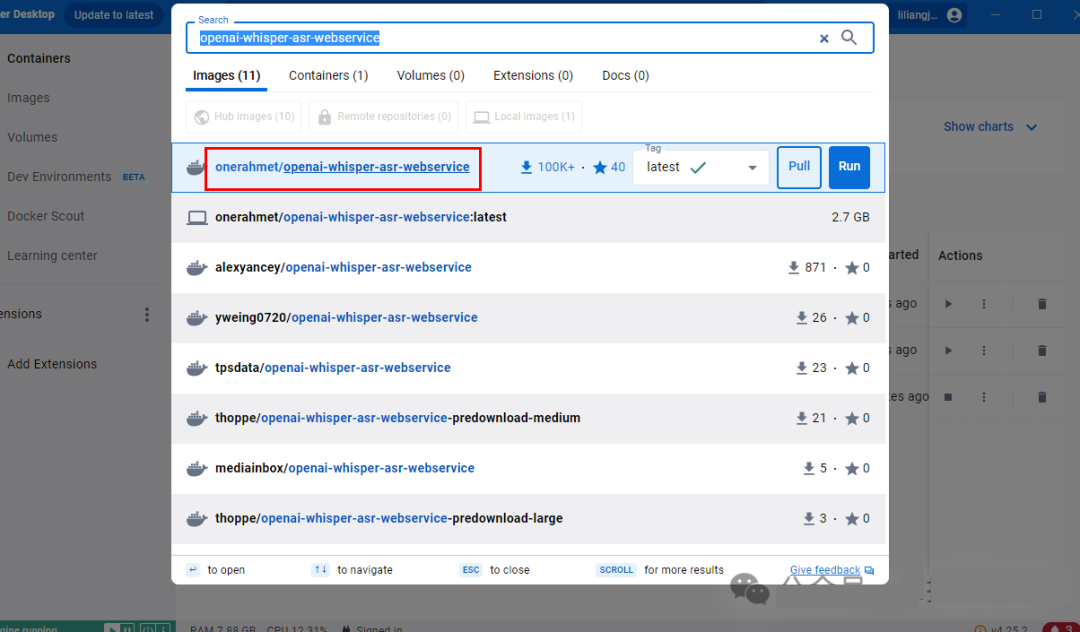Open the Docs (0) tab
The height and width of the screenshot is (632, 1080).
point(625,76)
